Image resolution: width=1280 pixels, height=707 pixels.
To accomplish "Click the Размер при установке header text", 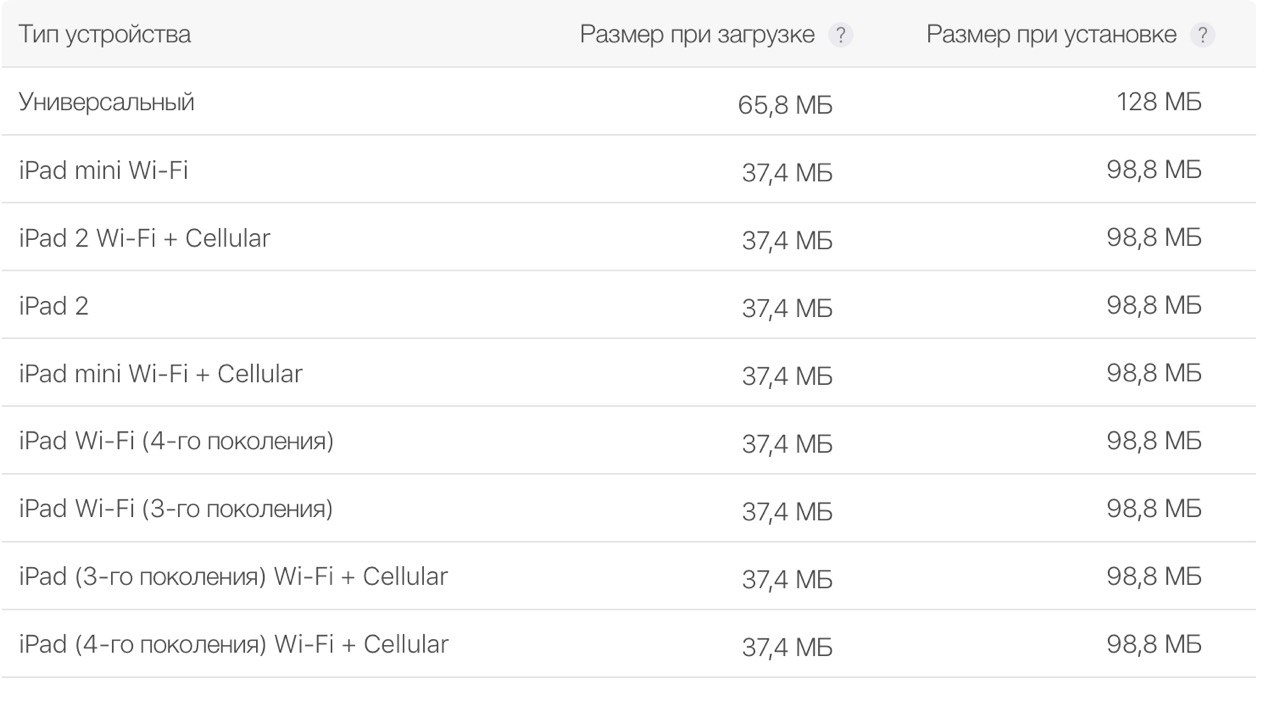I will (x=1051, y=34).
